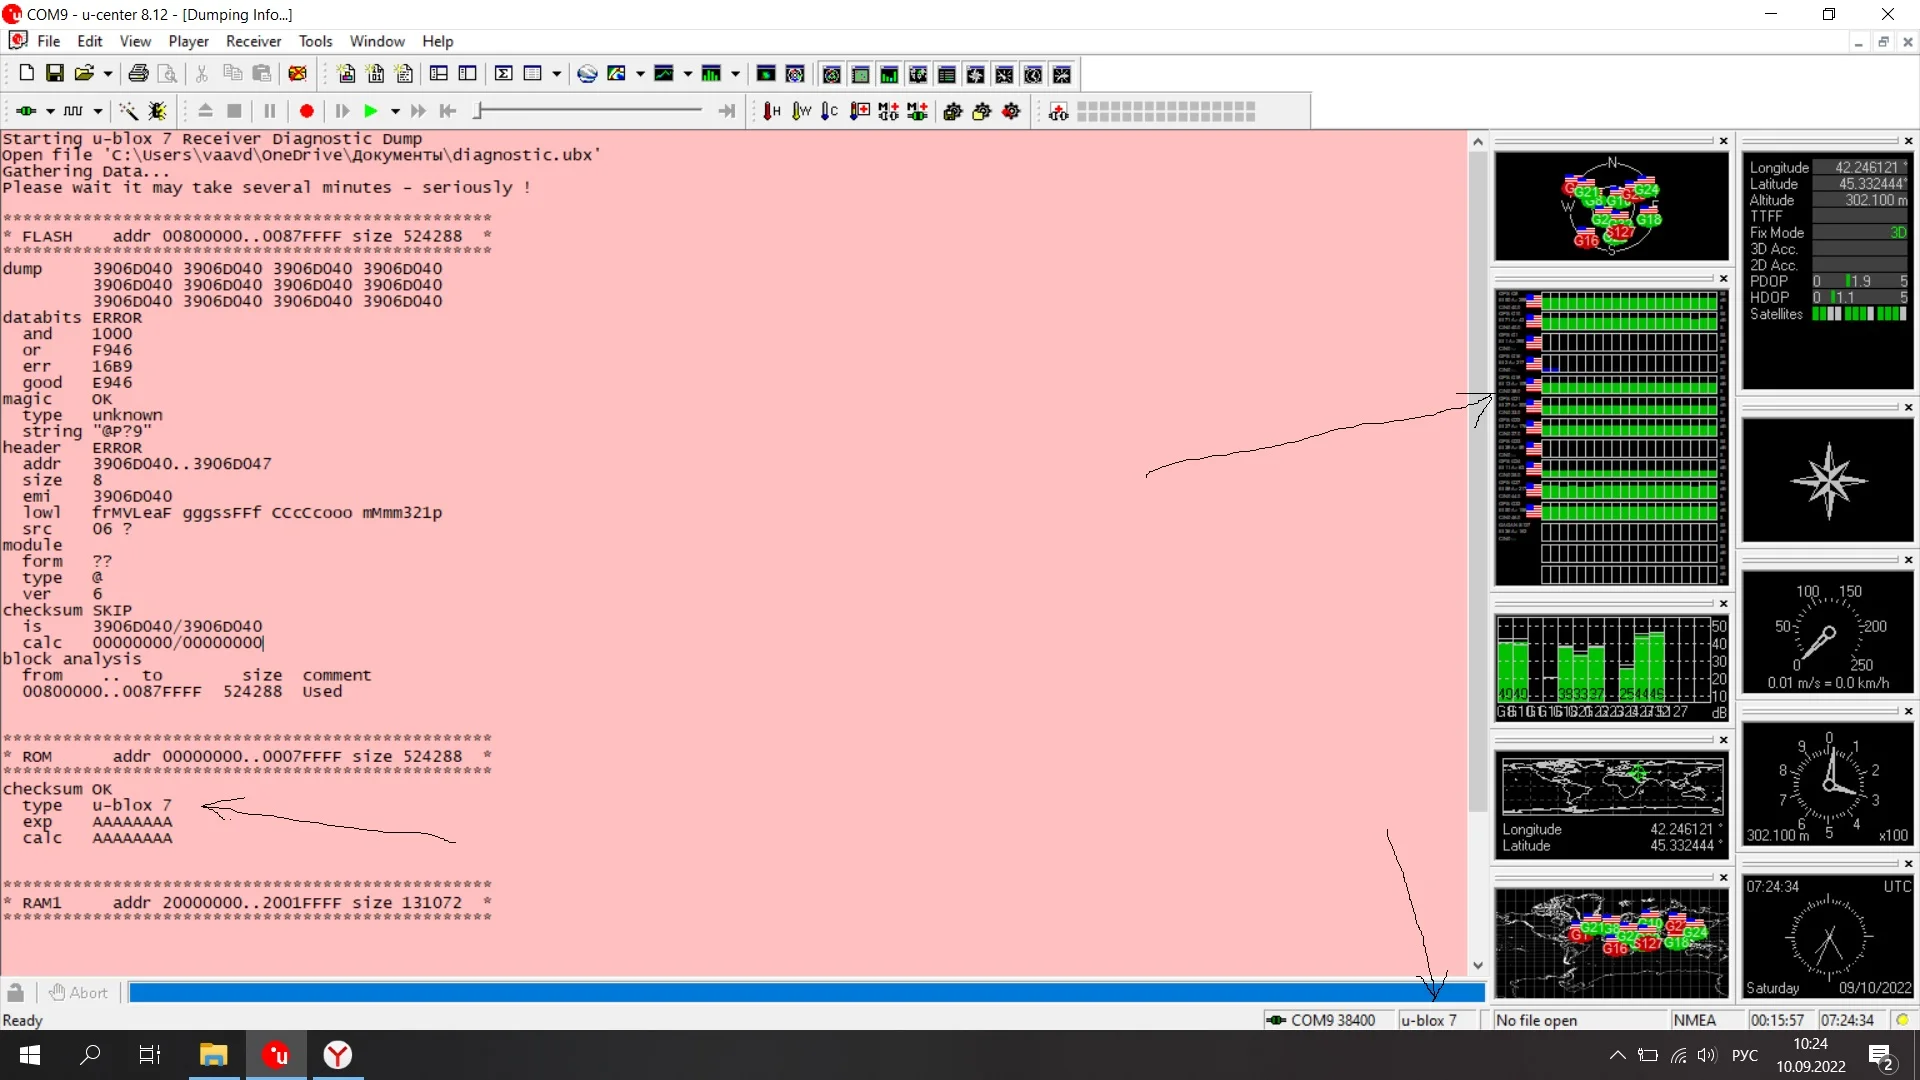Click the Hotstart receiver icon
Screen dimensions: 1920x1080
(x=771, y=111)
